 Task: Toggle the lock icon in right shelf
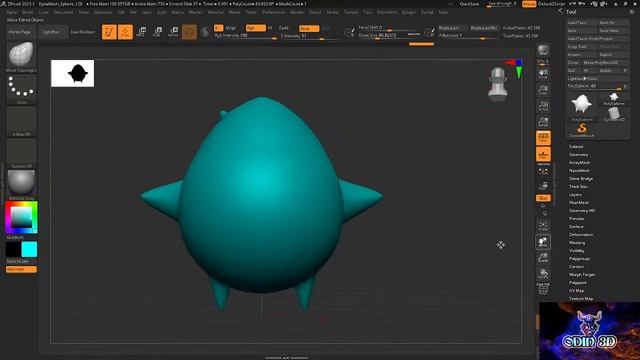[x=543, y=186]
